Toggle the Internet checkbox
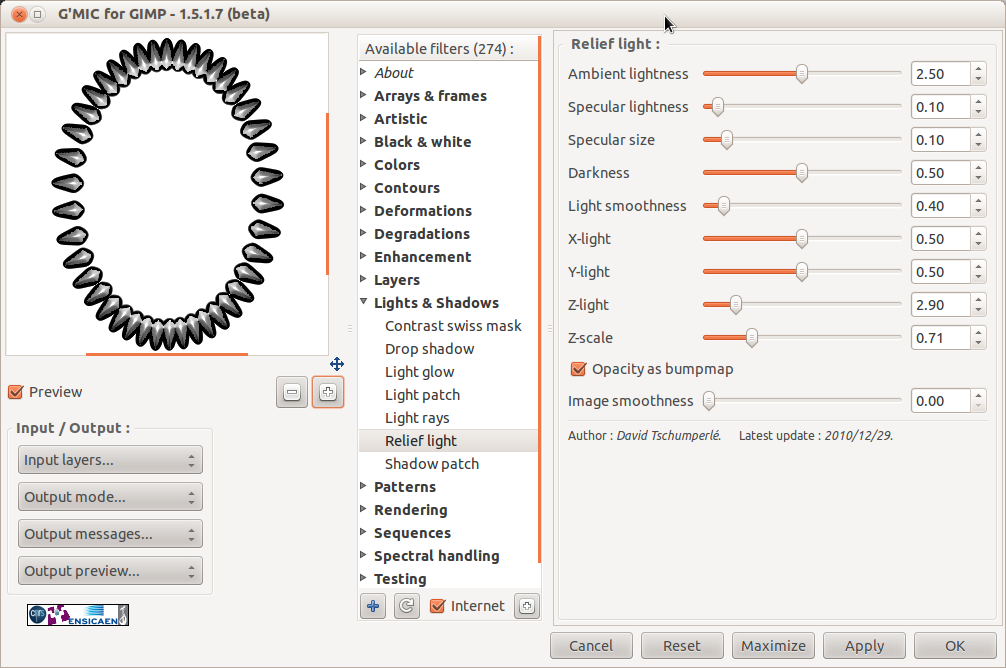This screenshot has height=668, width=1006. coord(437,606)
